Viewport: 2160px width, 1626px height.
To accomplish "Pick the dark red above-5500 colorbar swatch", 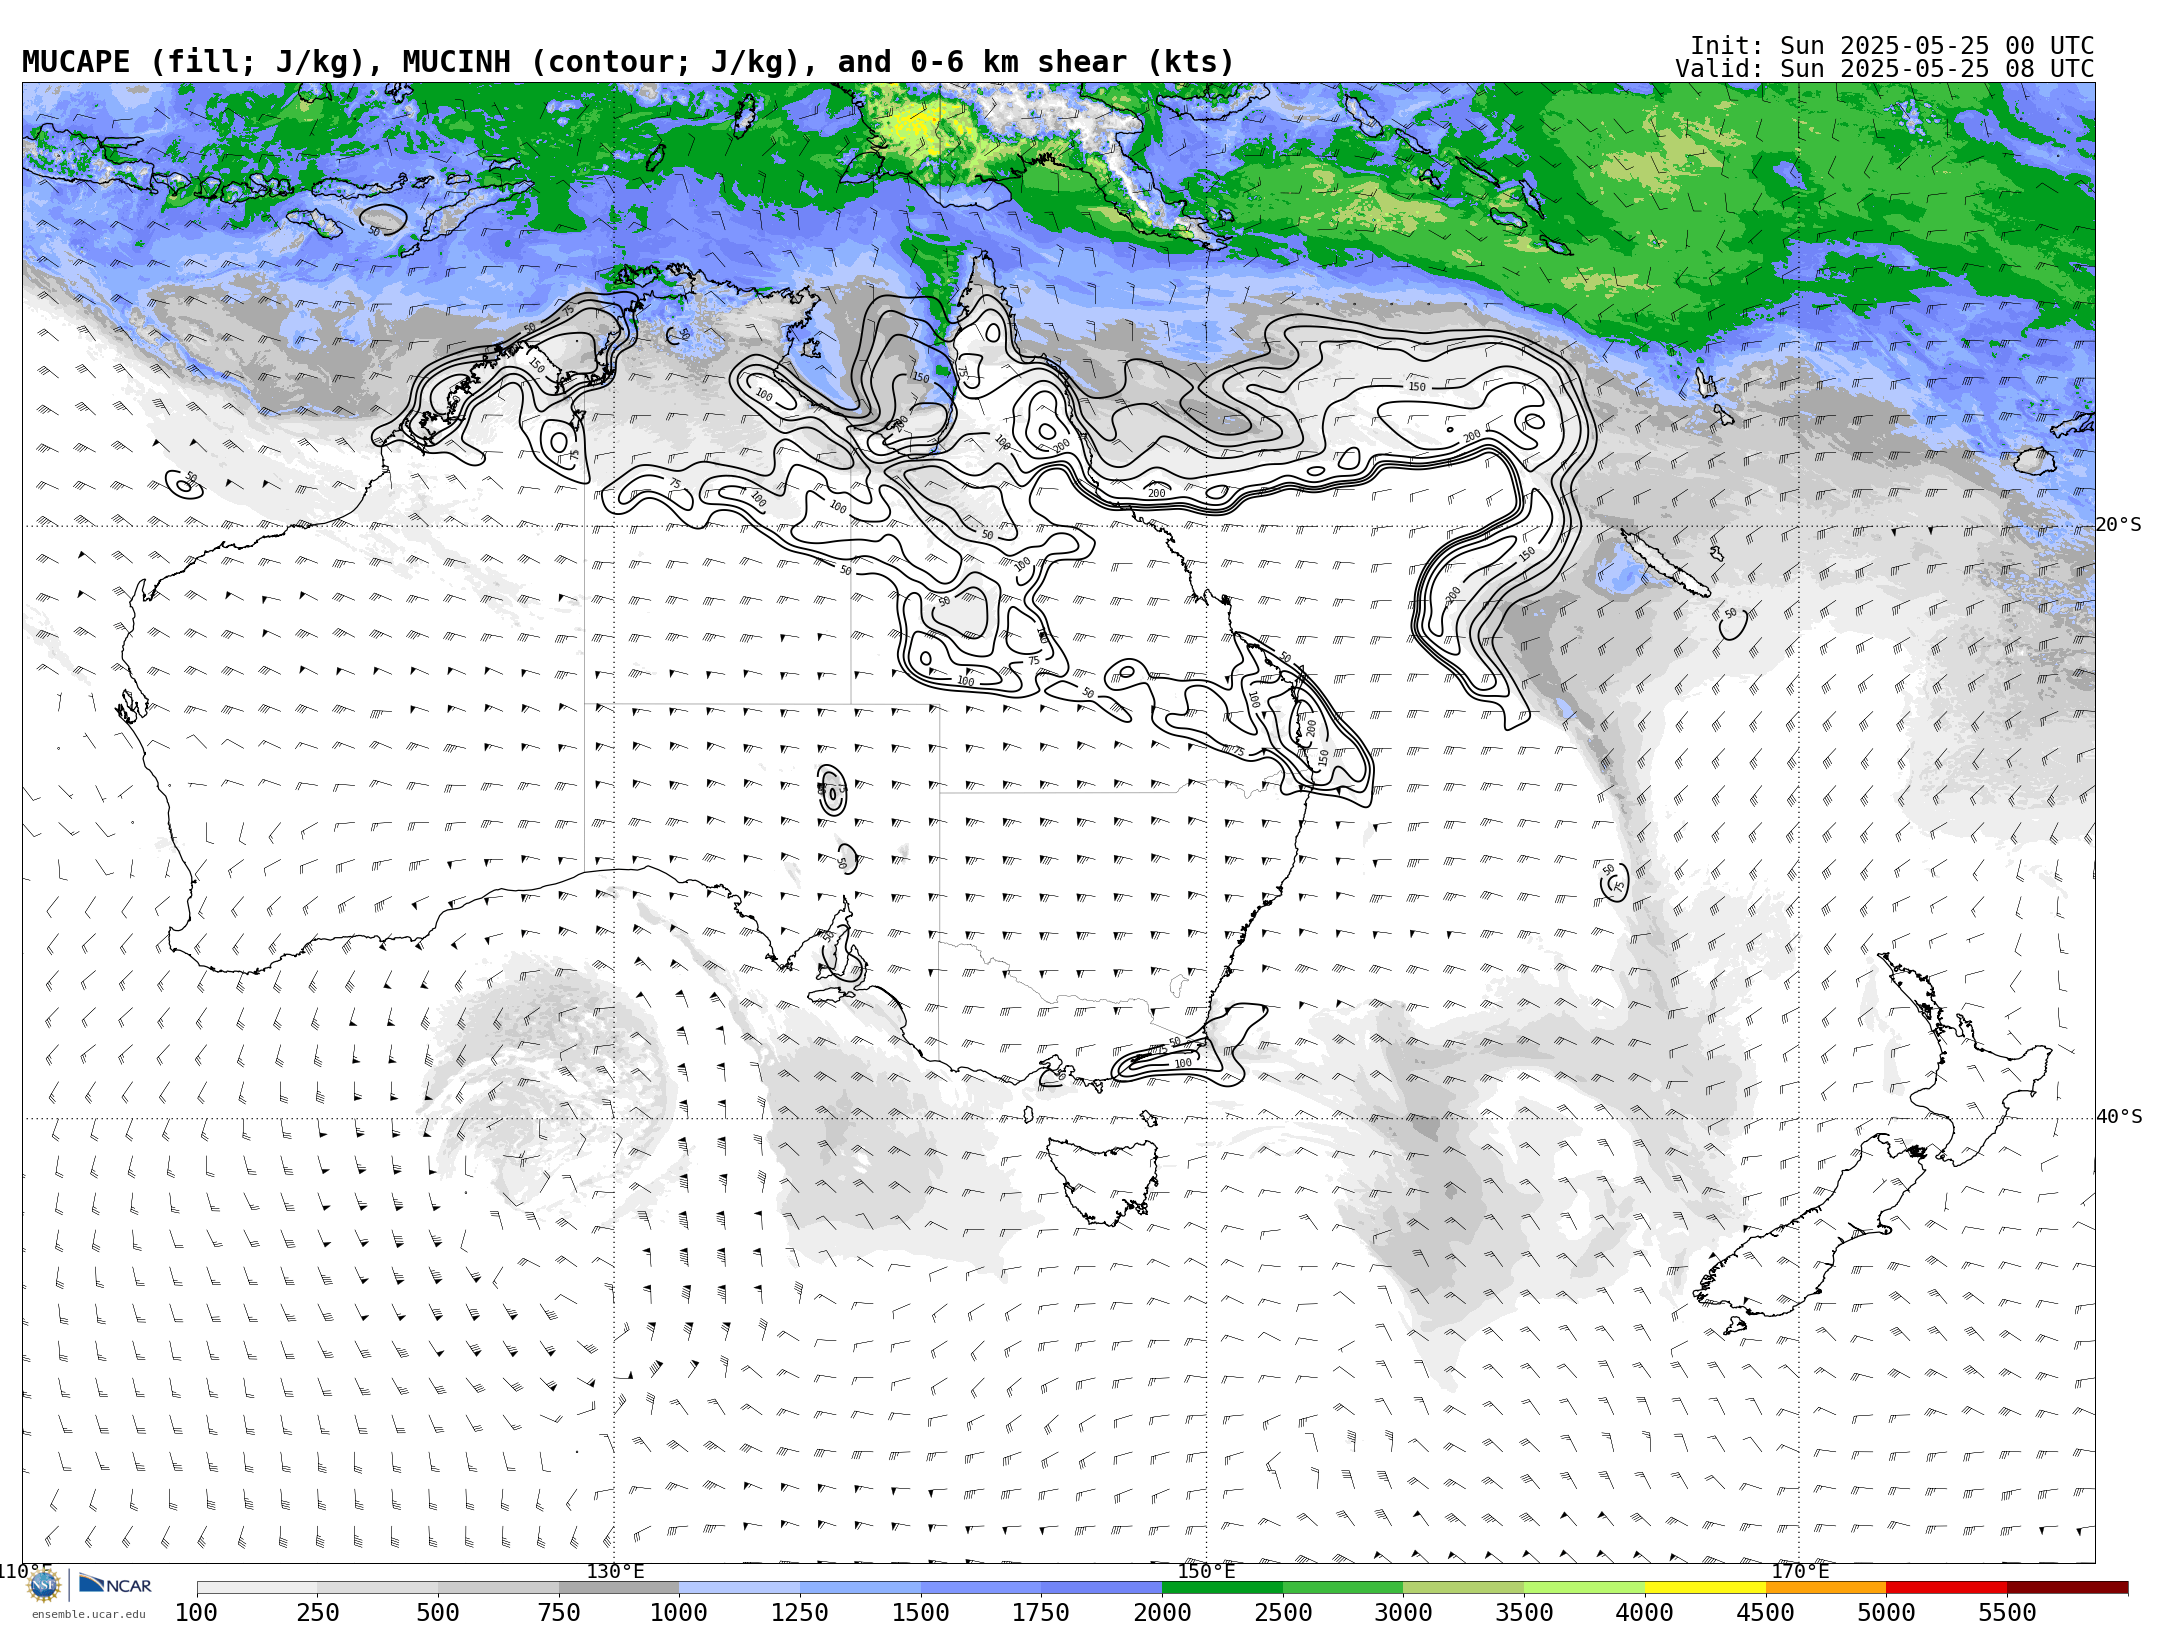I will point(2067,1588).
